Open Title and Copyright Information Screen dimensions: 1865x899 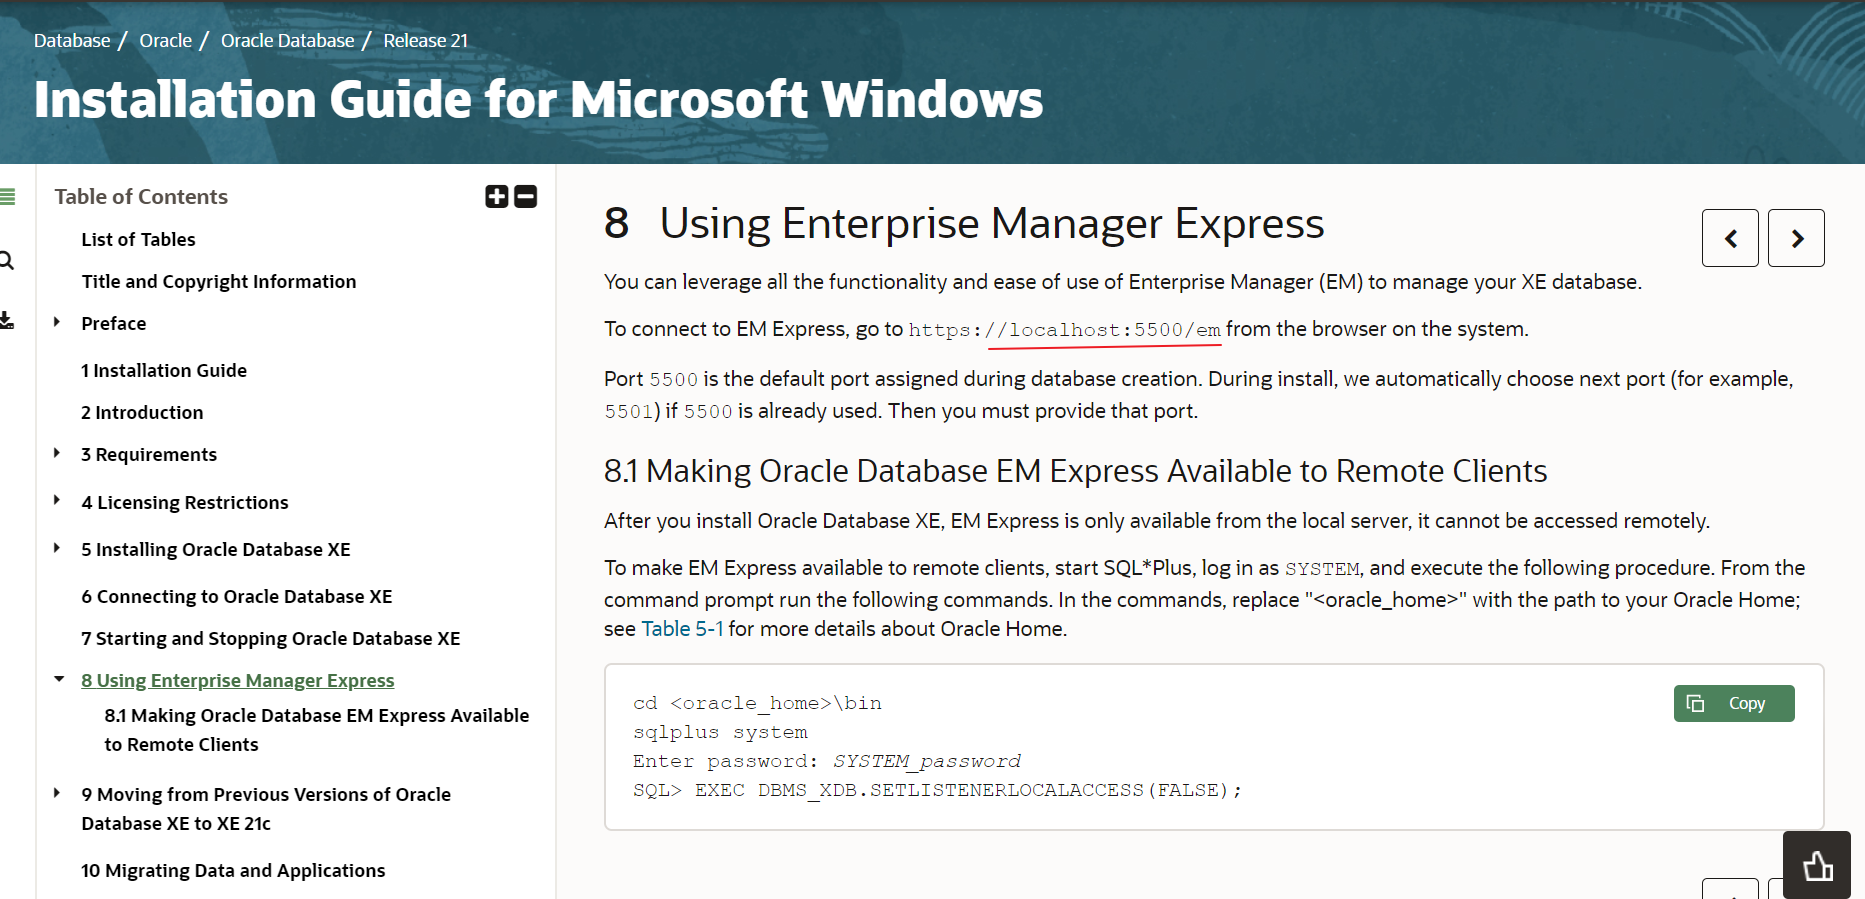coord(219,282)
